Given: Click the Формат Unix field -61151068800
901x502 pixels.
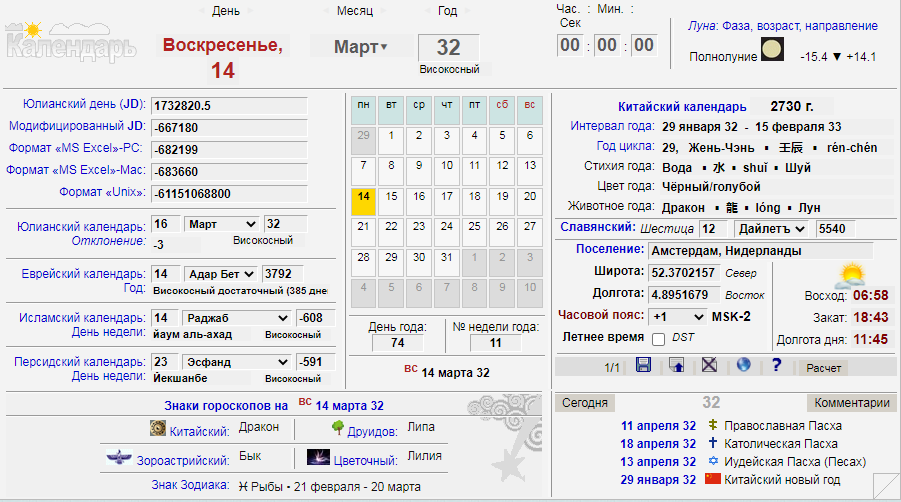Looking at the screenshot, I should (x=229, y=194).
